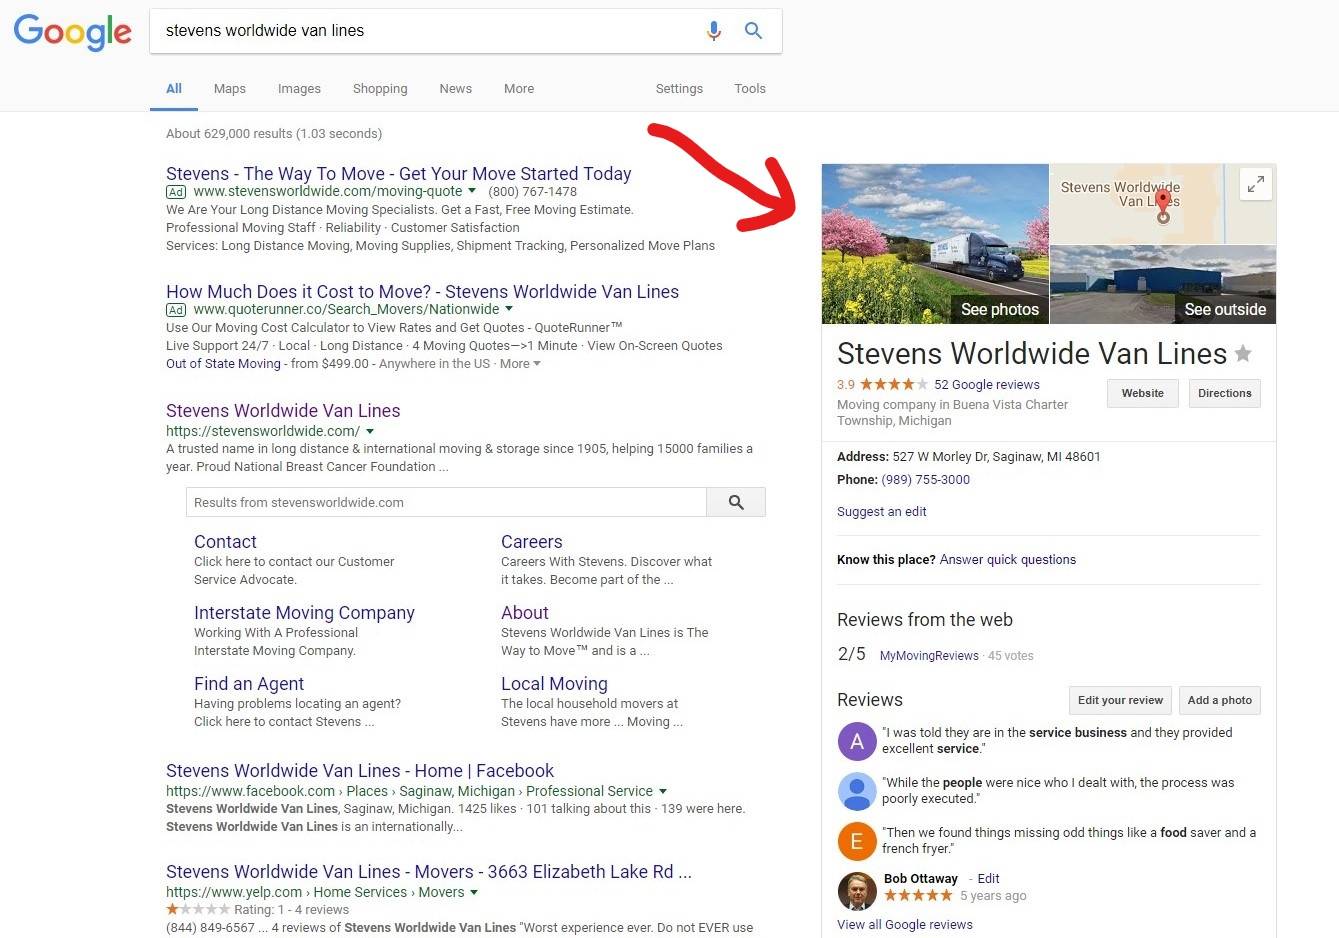Click the blue default reviewer avatar

[856, 791]
